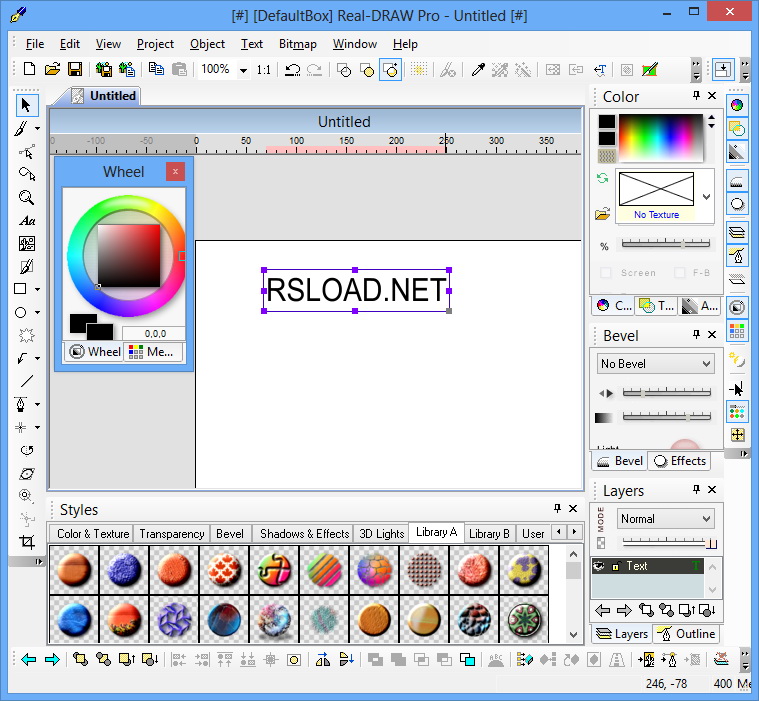This screenshot has width=759, height=701.
Task: Apply the green star sphere style
Action: [x=524, y=620]
